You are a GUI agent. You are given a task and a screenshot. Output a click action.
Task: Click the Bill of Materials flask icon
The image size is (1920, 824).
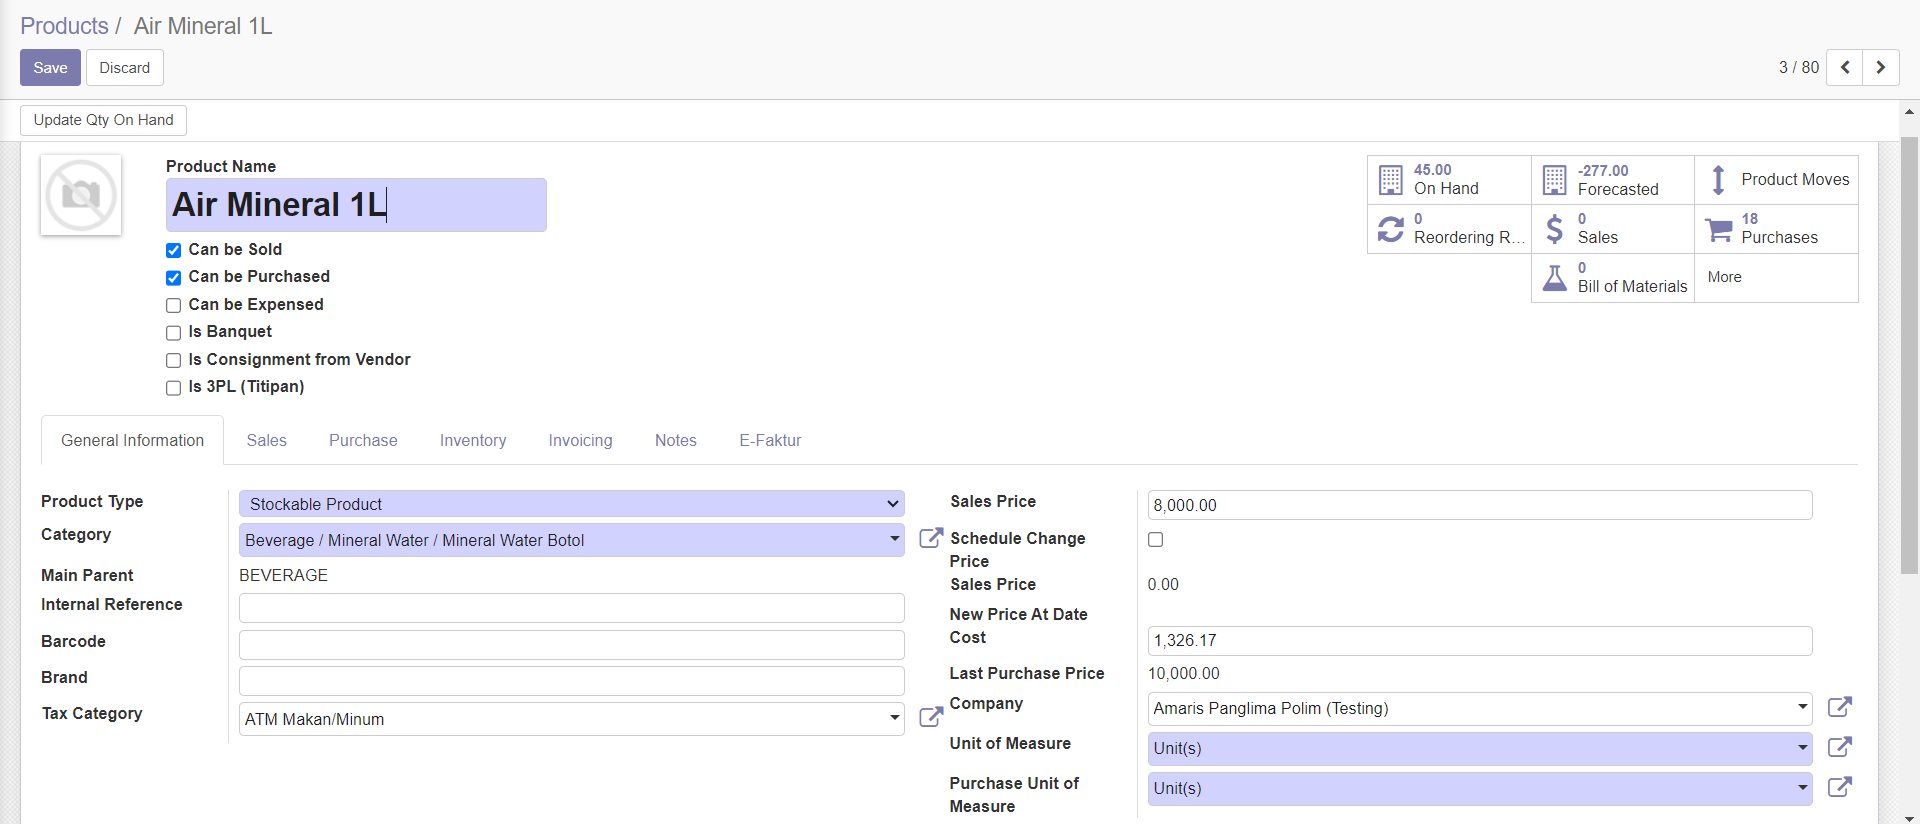point(1554,278)
